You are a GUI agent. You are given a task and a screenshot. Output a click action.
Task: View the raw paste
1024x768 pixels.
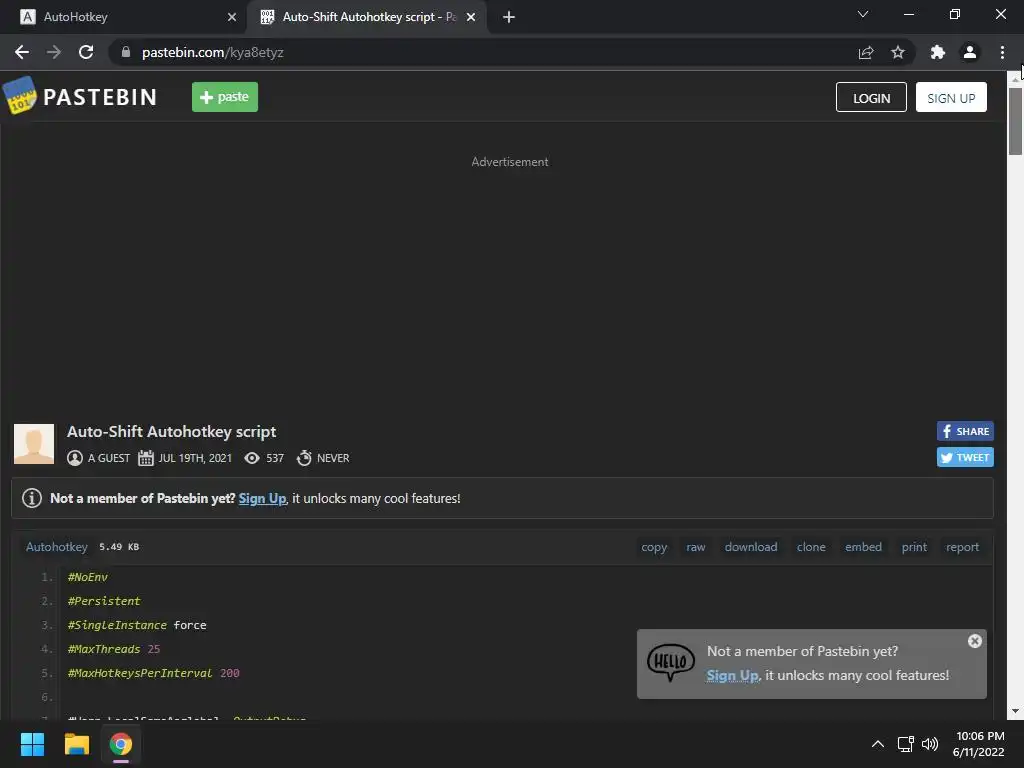pyautogui.click(x=696, y=547)
